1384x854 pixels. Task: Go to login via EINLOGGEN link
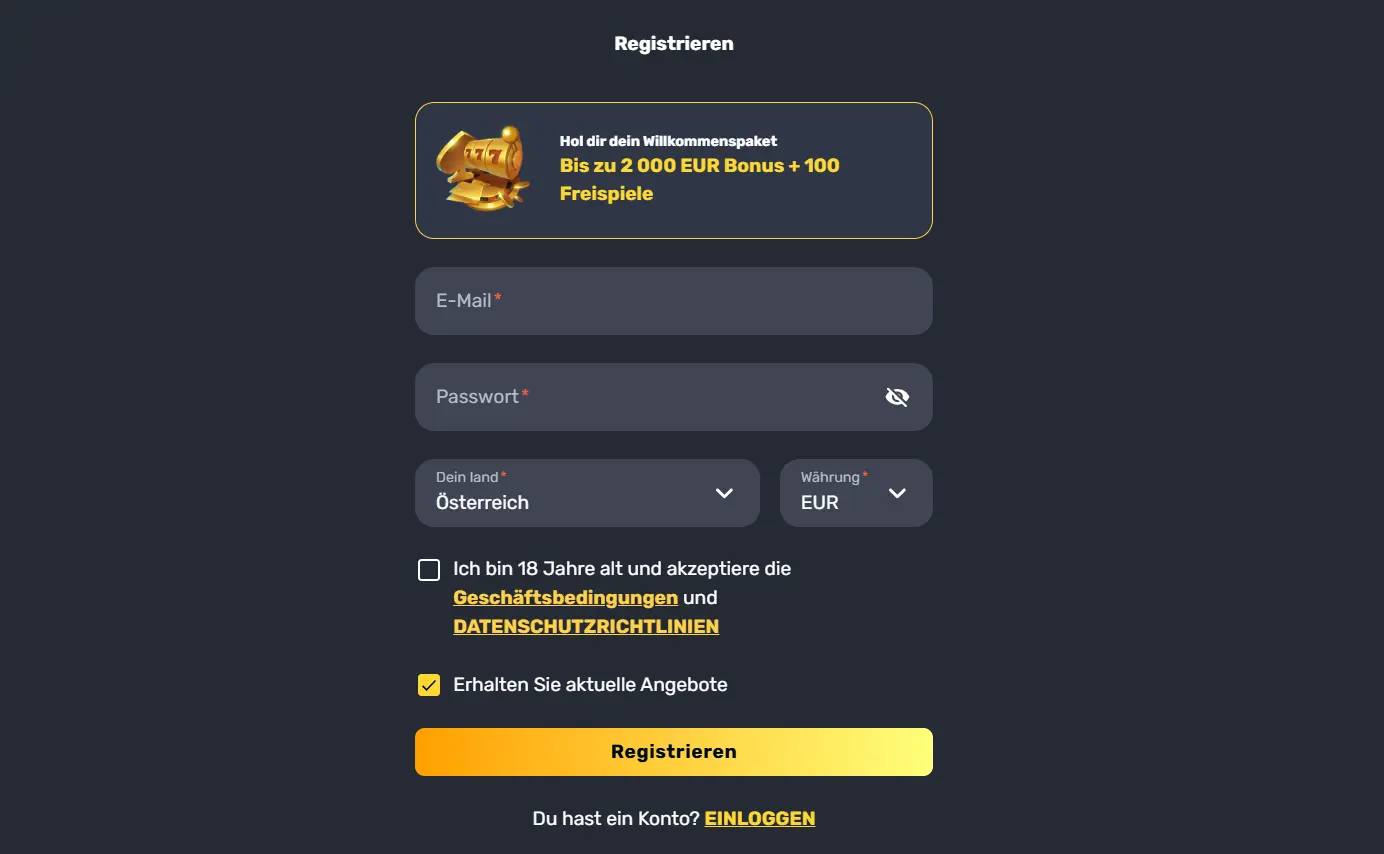click(x=760, y=818)
